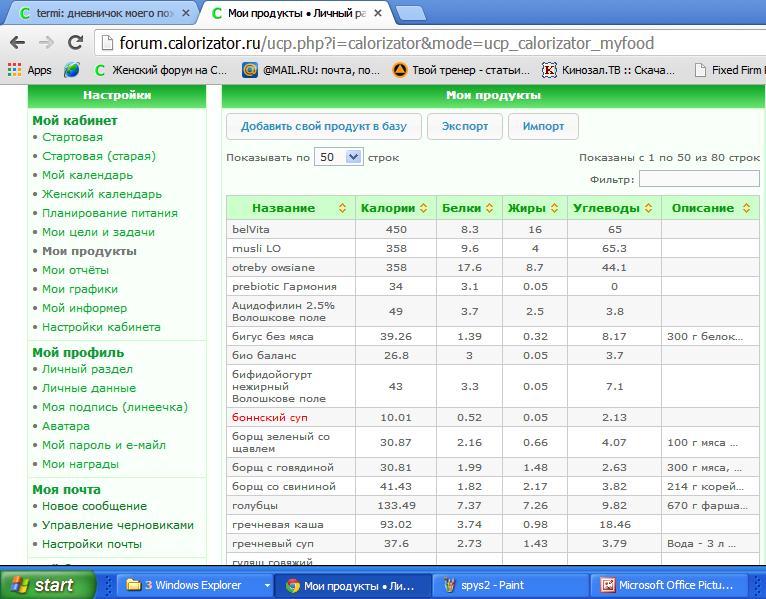Click the Импорт button
This screenshot has height=599, width=766.
tap(543, 127)
